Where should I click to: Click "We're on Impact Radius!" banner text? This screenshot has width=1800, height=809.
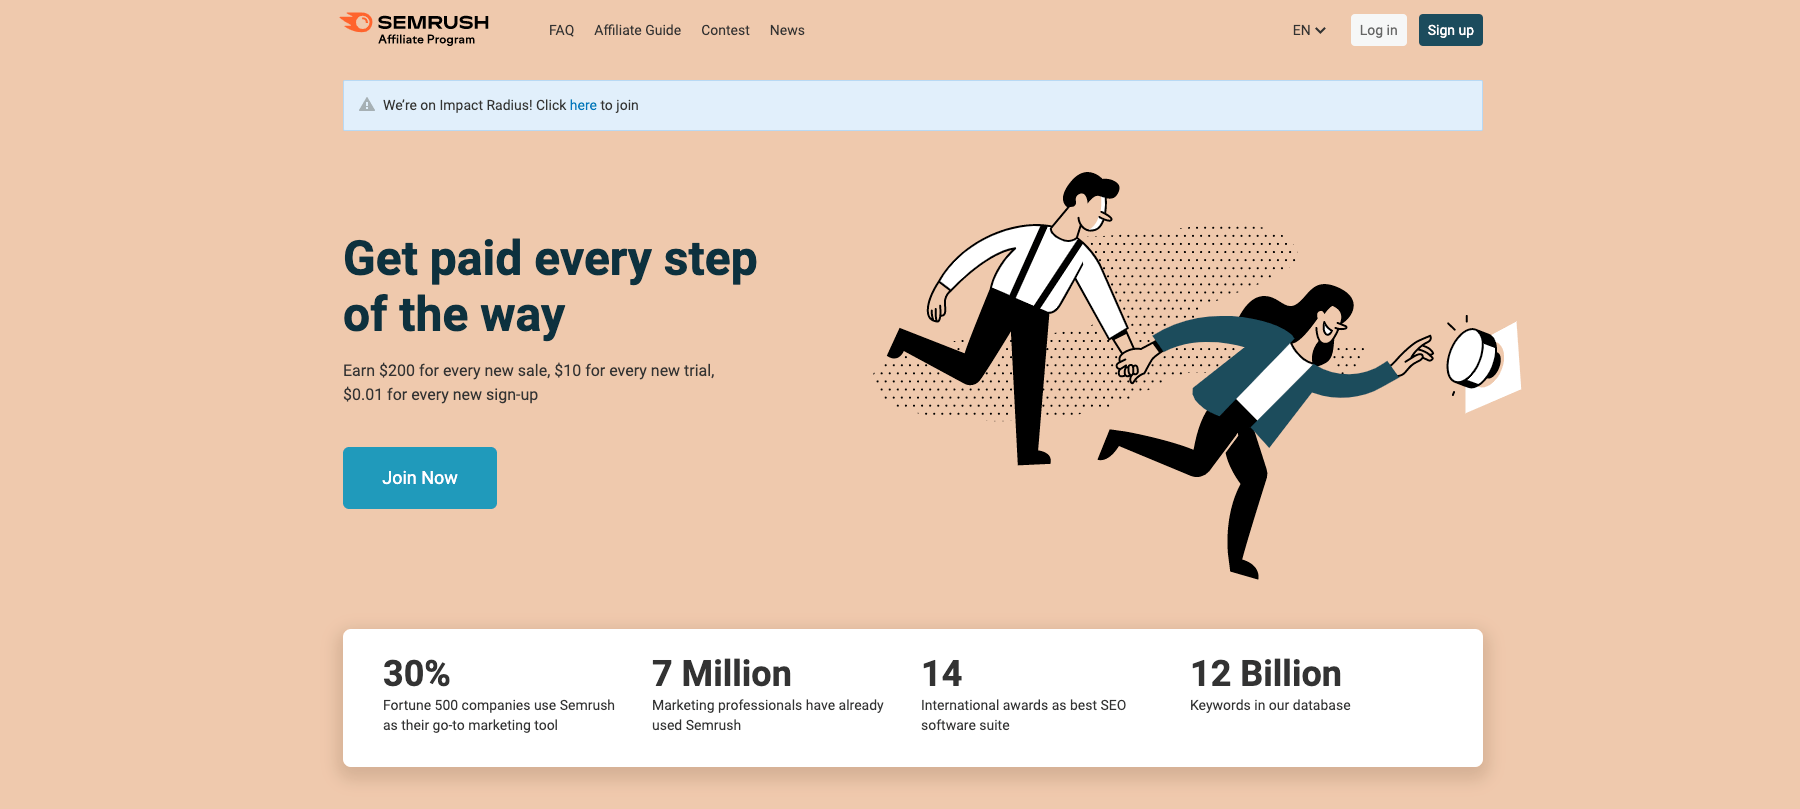510,105
